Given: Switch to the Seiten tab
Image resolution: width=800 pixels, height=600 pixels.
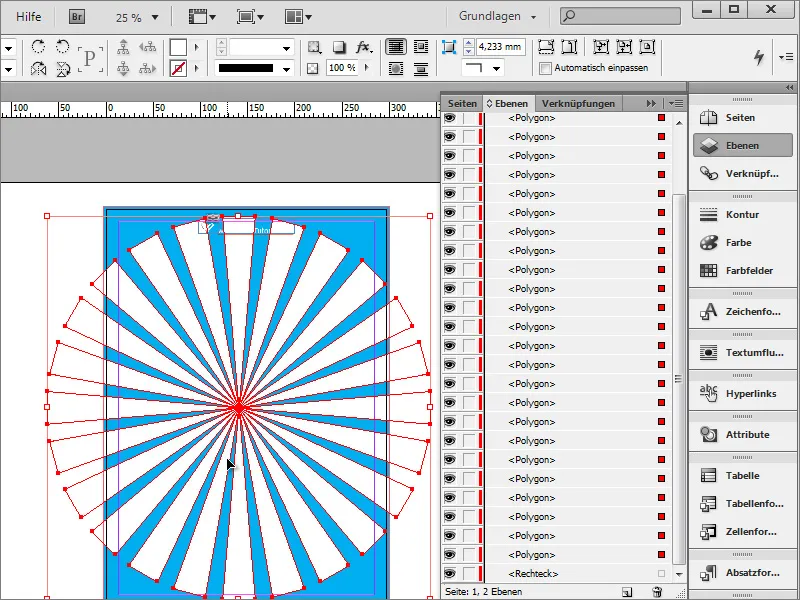Looking at the screenshot, I should click(x=462, y=103).
